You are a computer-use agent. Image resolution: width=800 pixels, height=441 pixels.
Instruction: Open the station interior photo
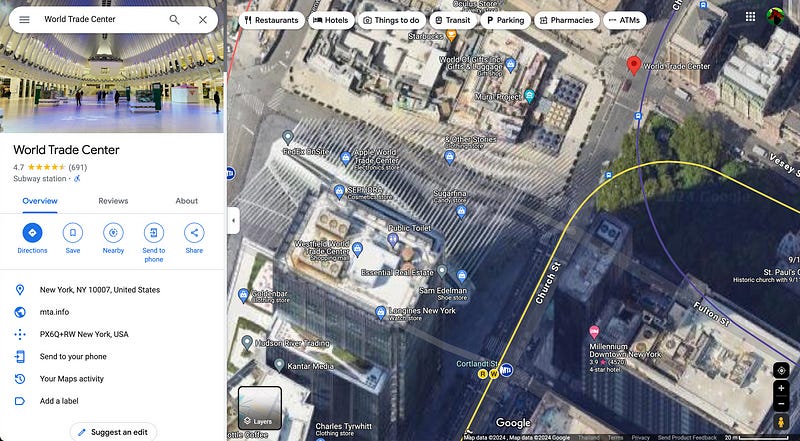(x=112, y=66)
